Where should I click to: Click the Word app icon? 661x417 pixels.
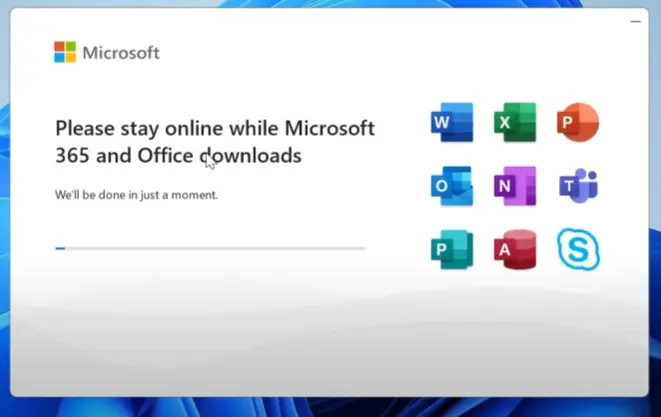coord(452,122)
